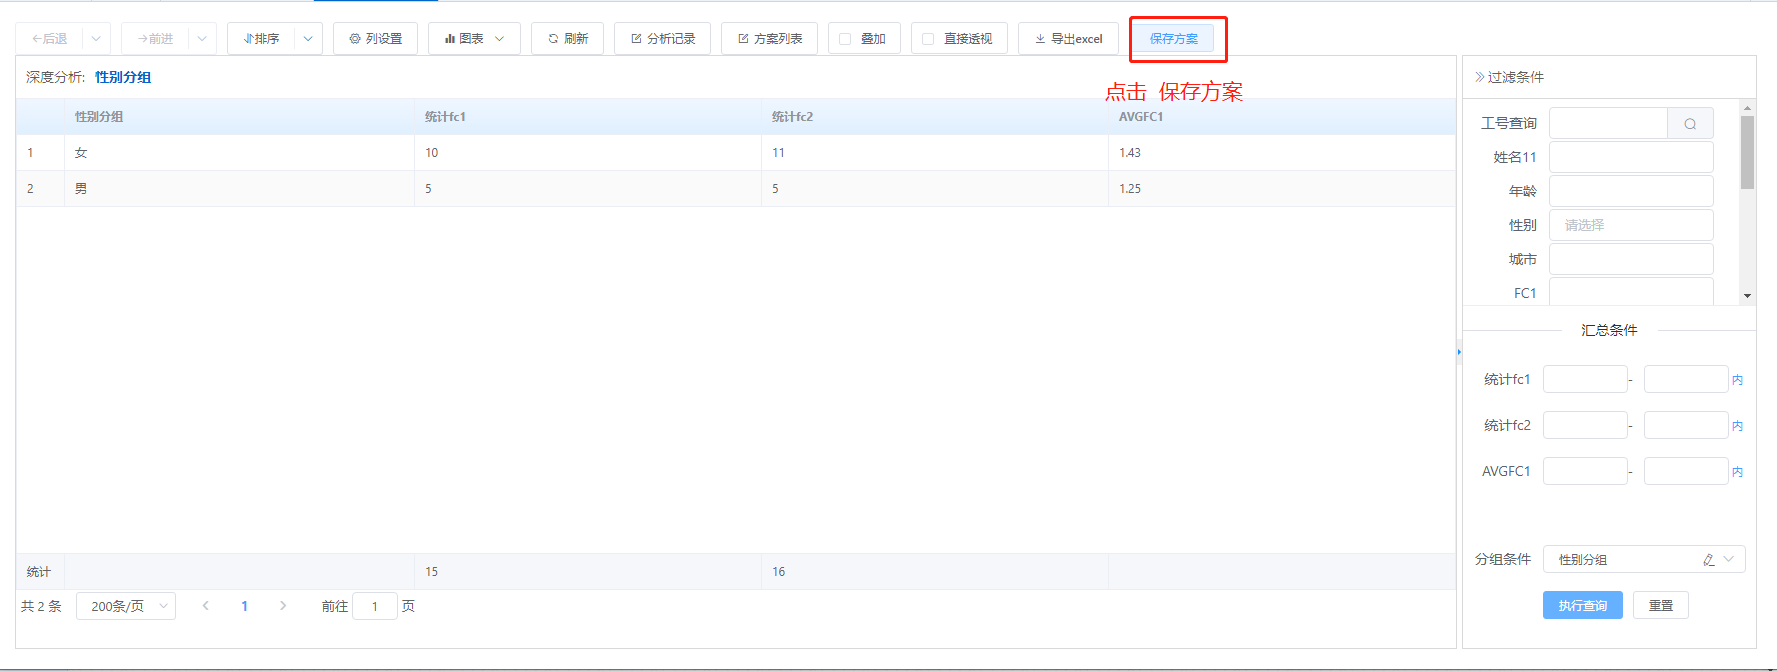Click the search icon beside 工号查询
Viewport: 1777px width, 671px height.
tap(1690, 124)
